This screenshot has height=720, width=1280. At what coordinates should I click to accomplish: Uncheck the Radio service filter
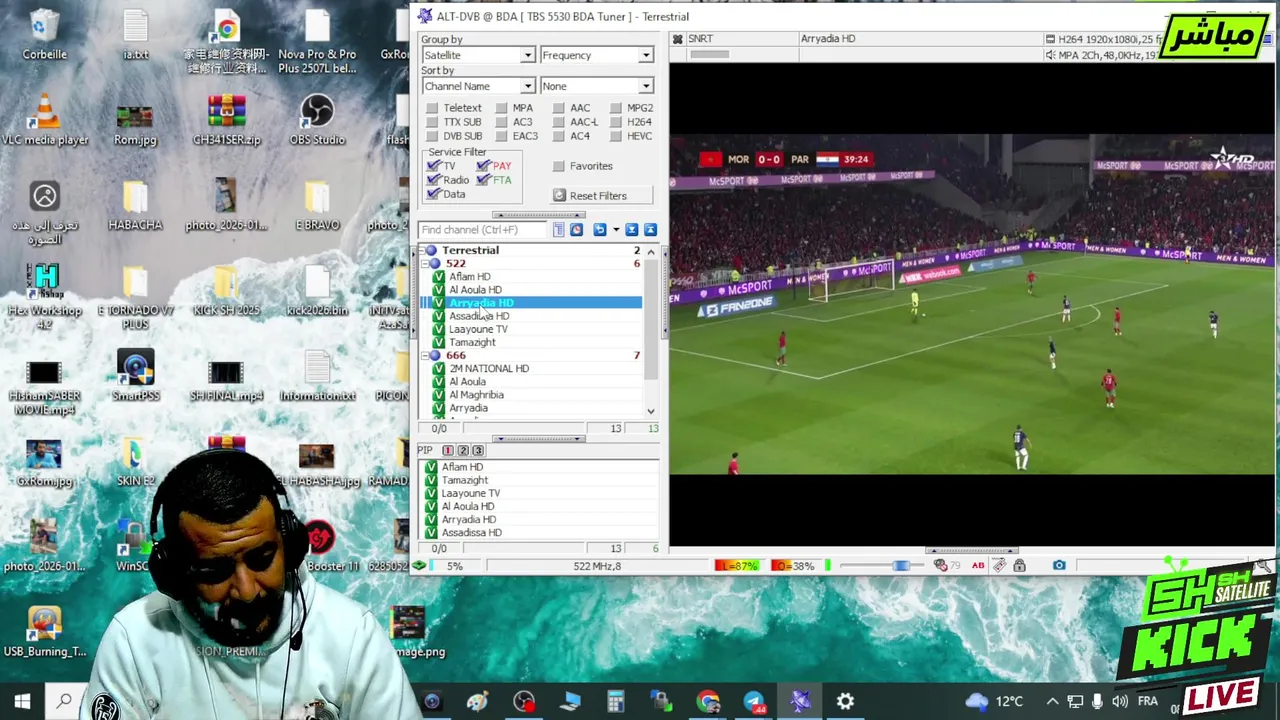[434, 180]
